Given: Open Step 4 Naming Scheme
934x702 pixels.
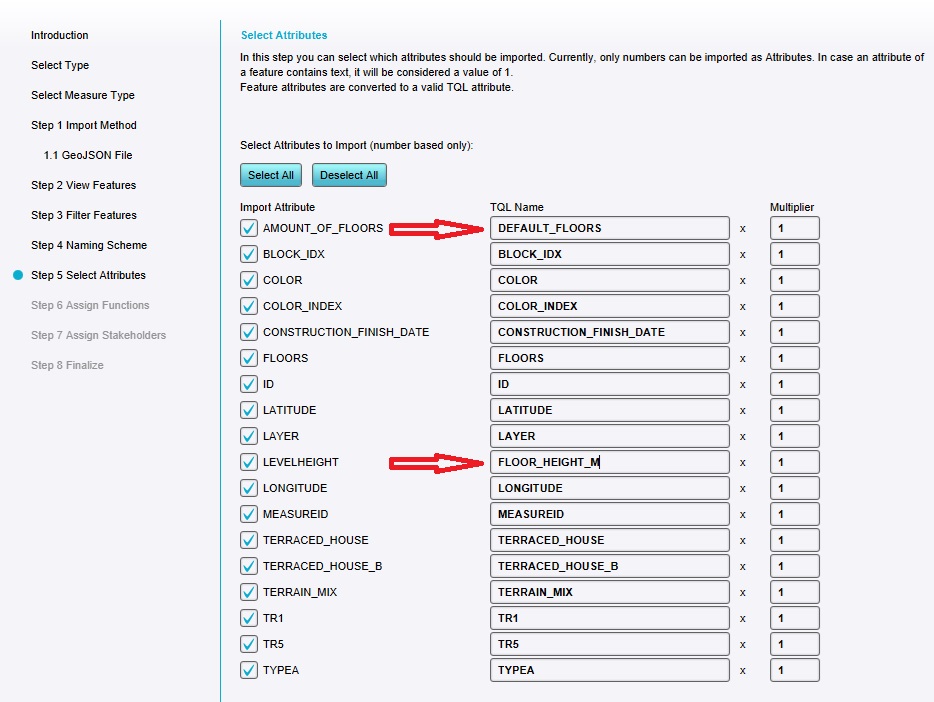Looking at the screenshot, I should coord(89,245).
